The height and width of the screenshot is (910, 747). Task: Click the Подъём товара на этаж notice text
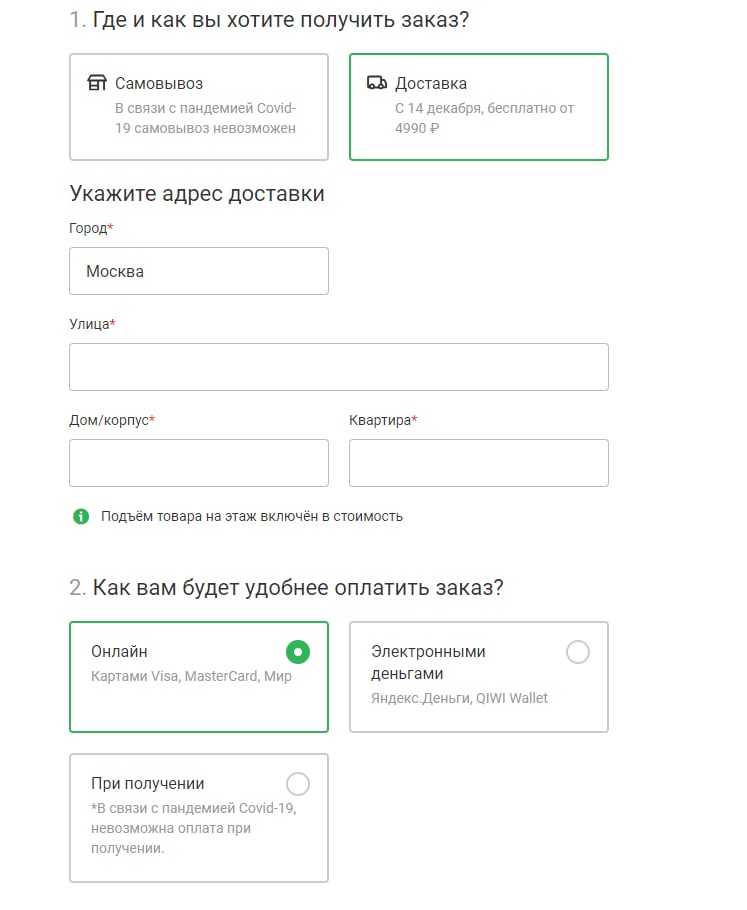coord(251,517)
